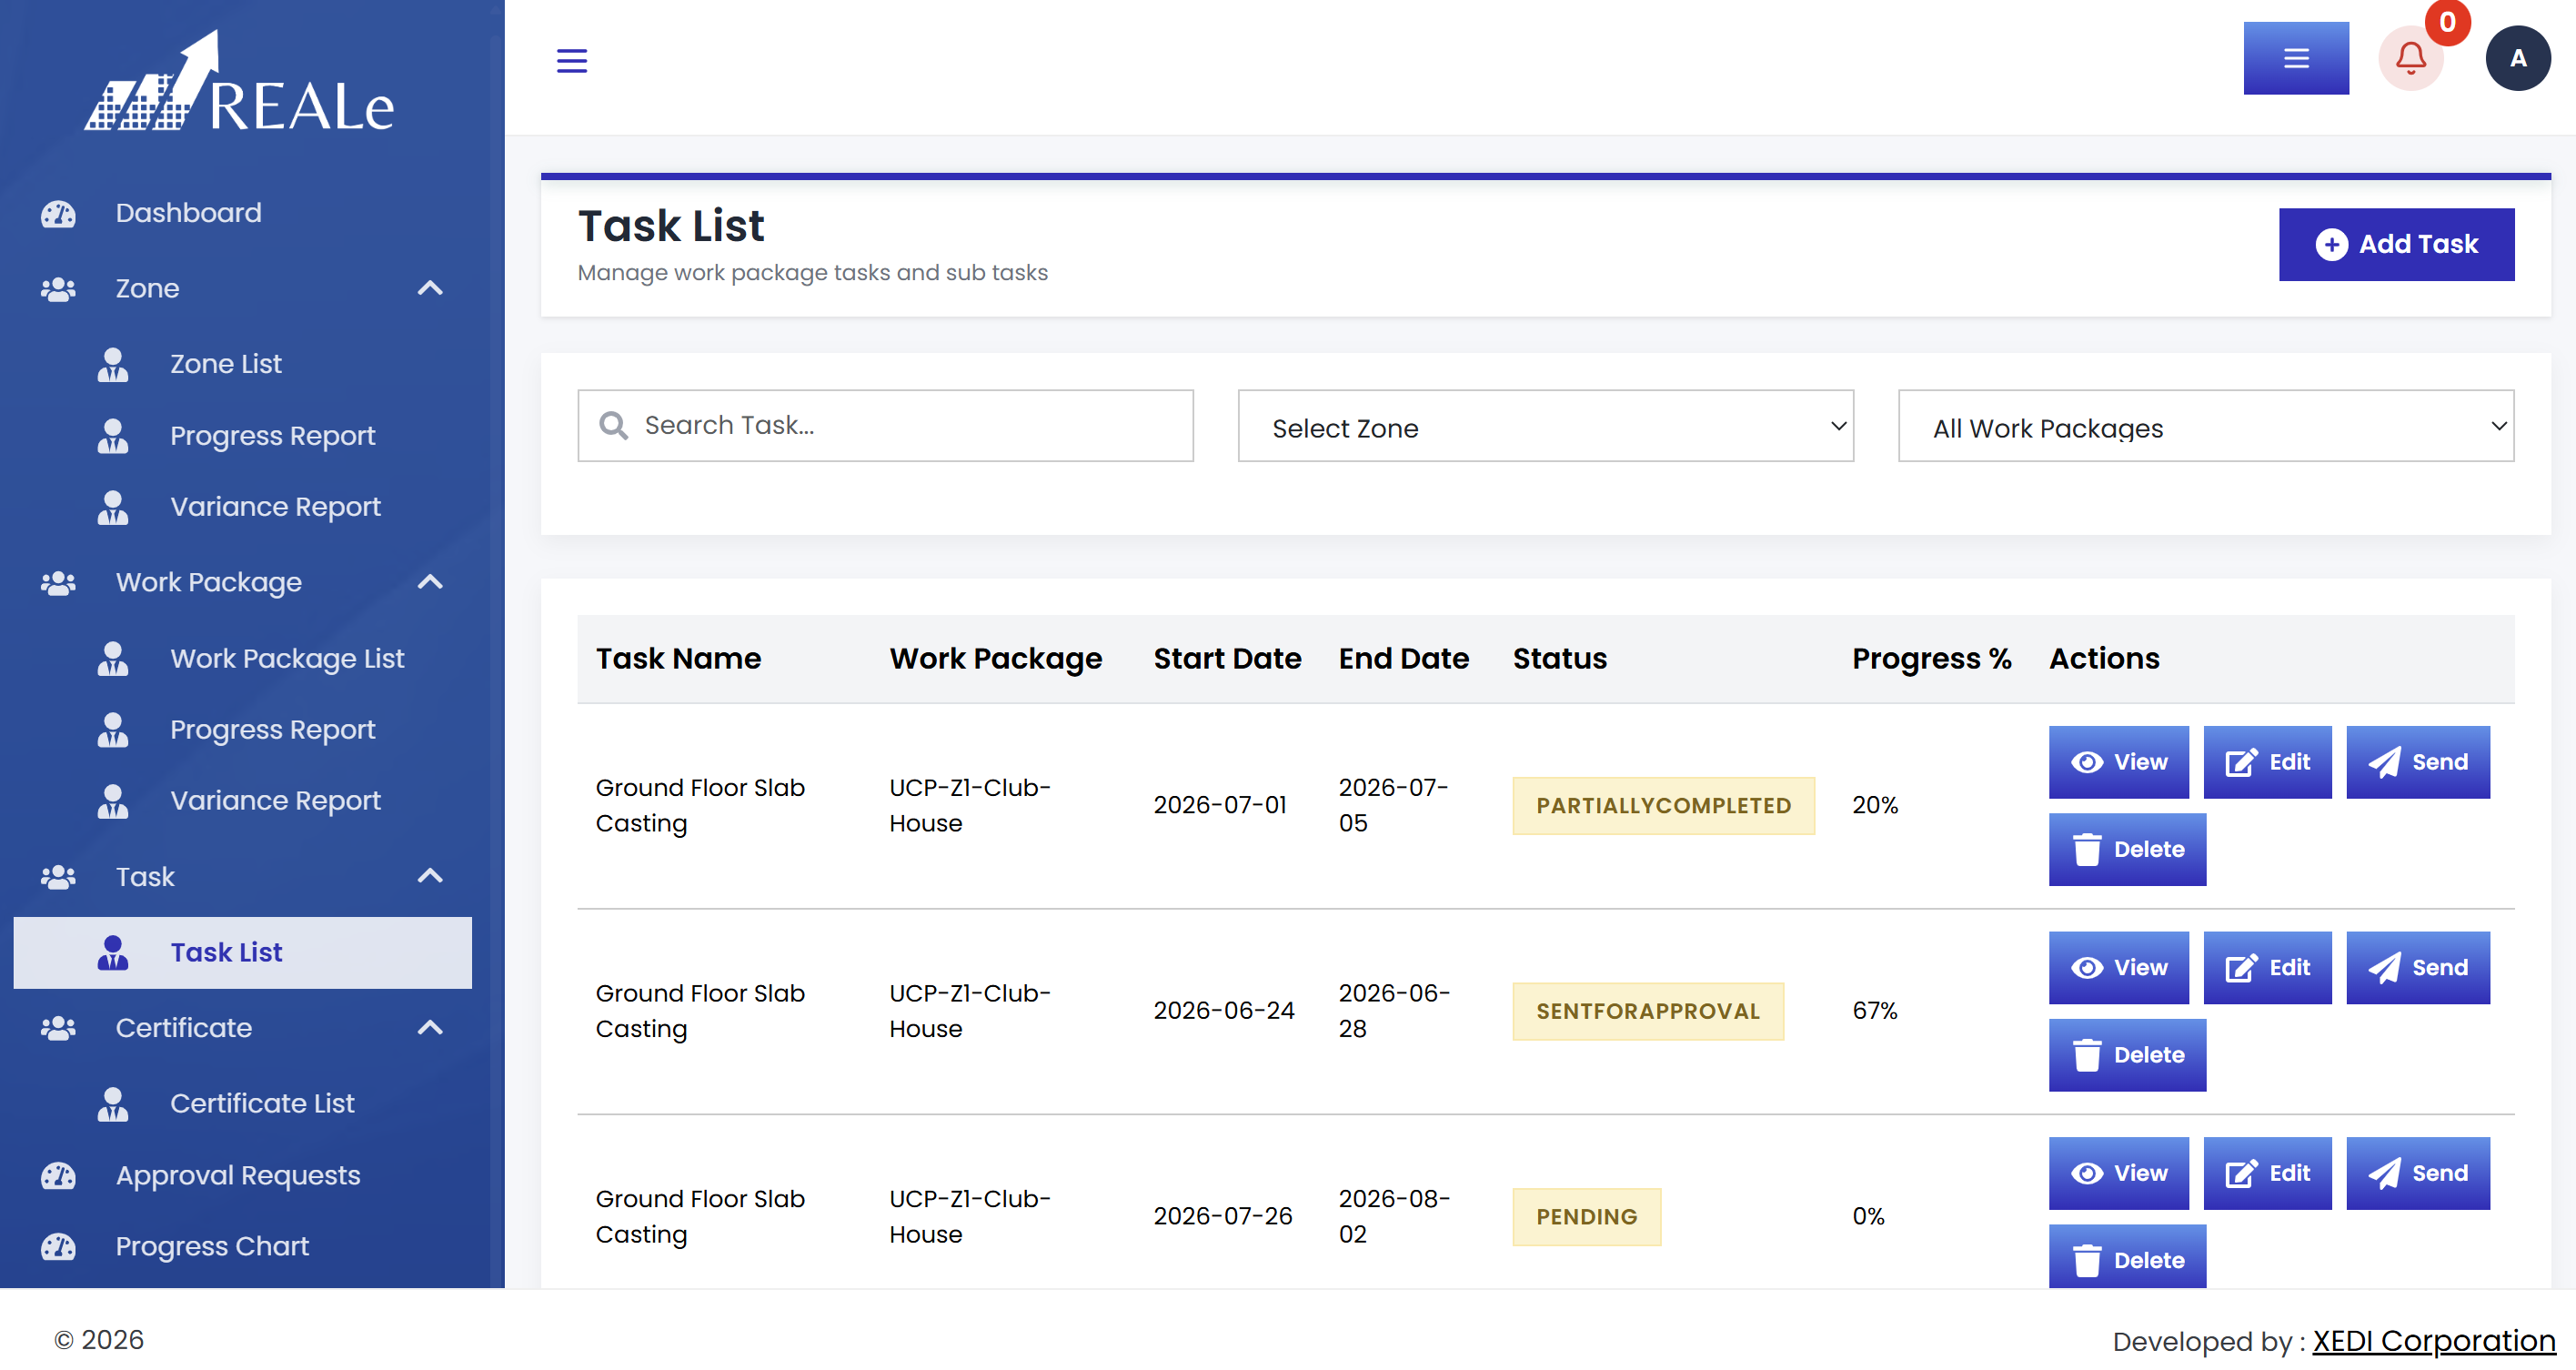Open Progress Report under Zone
2576x1370 pixels.
(x=272, y=436)
